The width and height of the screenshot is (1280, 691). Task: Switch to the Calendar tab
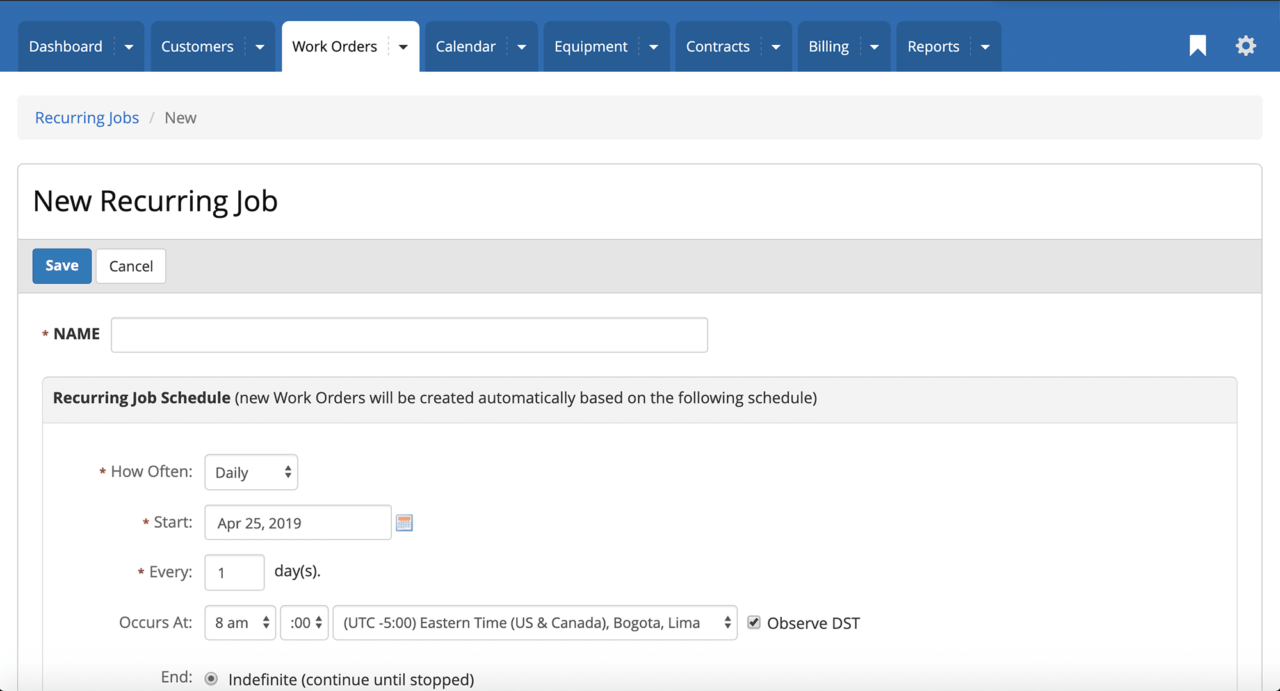click(x=466, y=45)
